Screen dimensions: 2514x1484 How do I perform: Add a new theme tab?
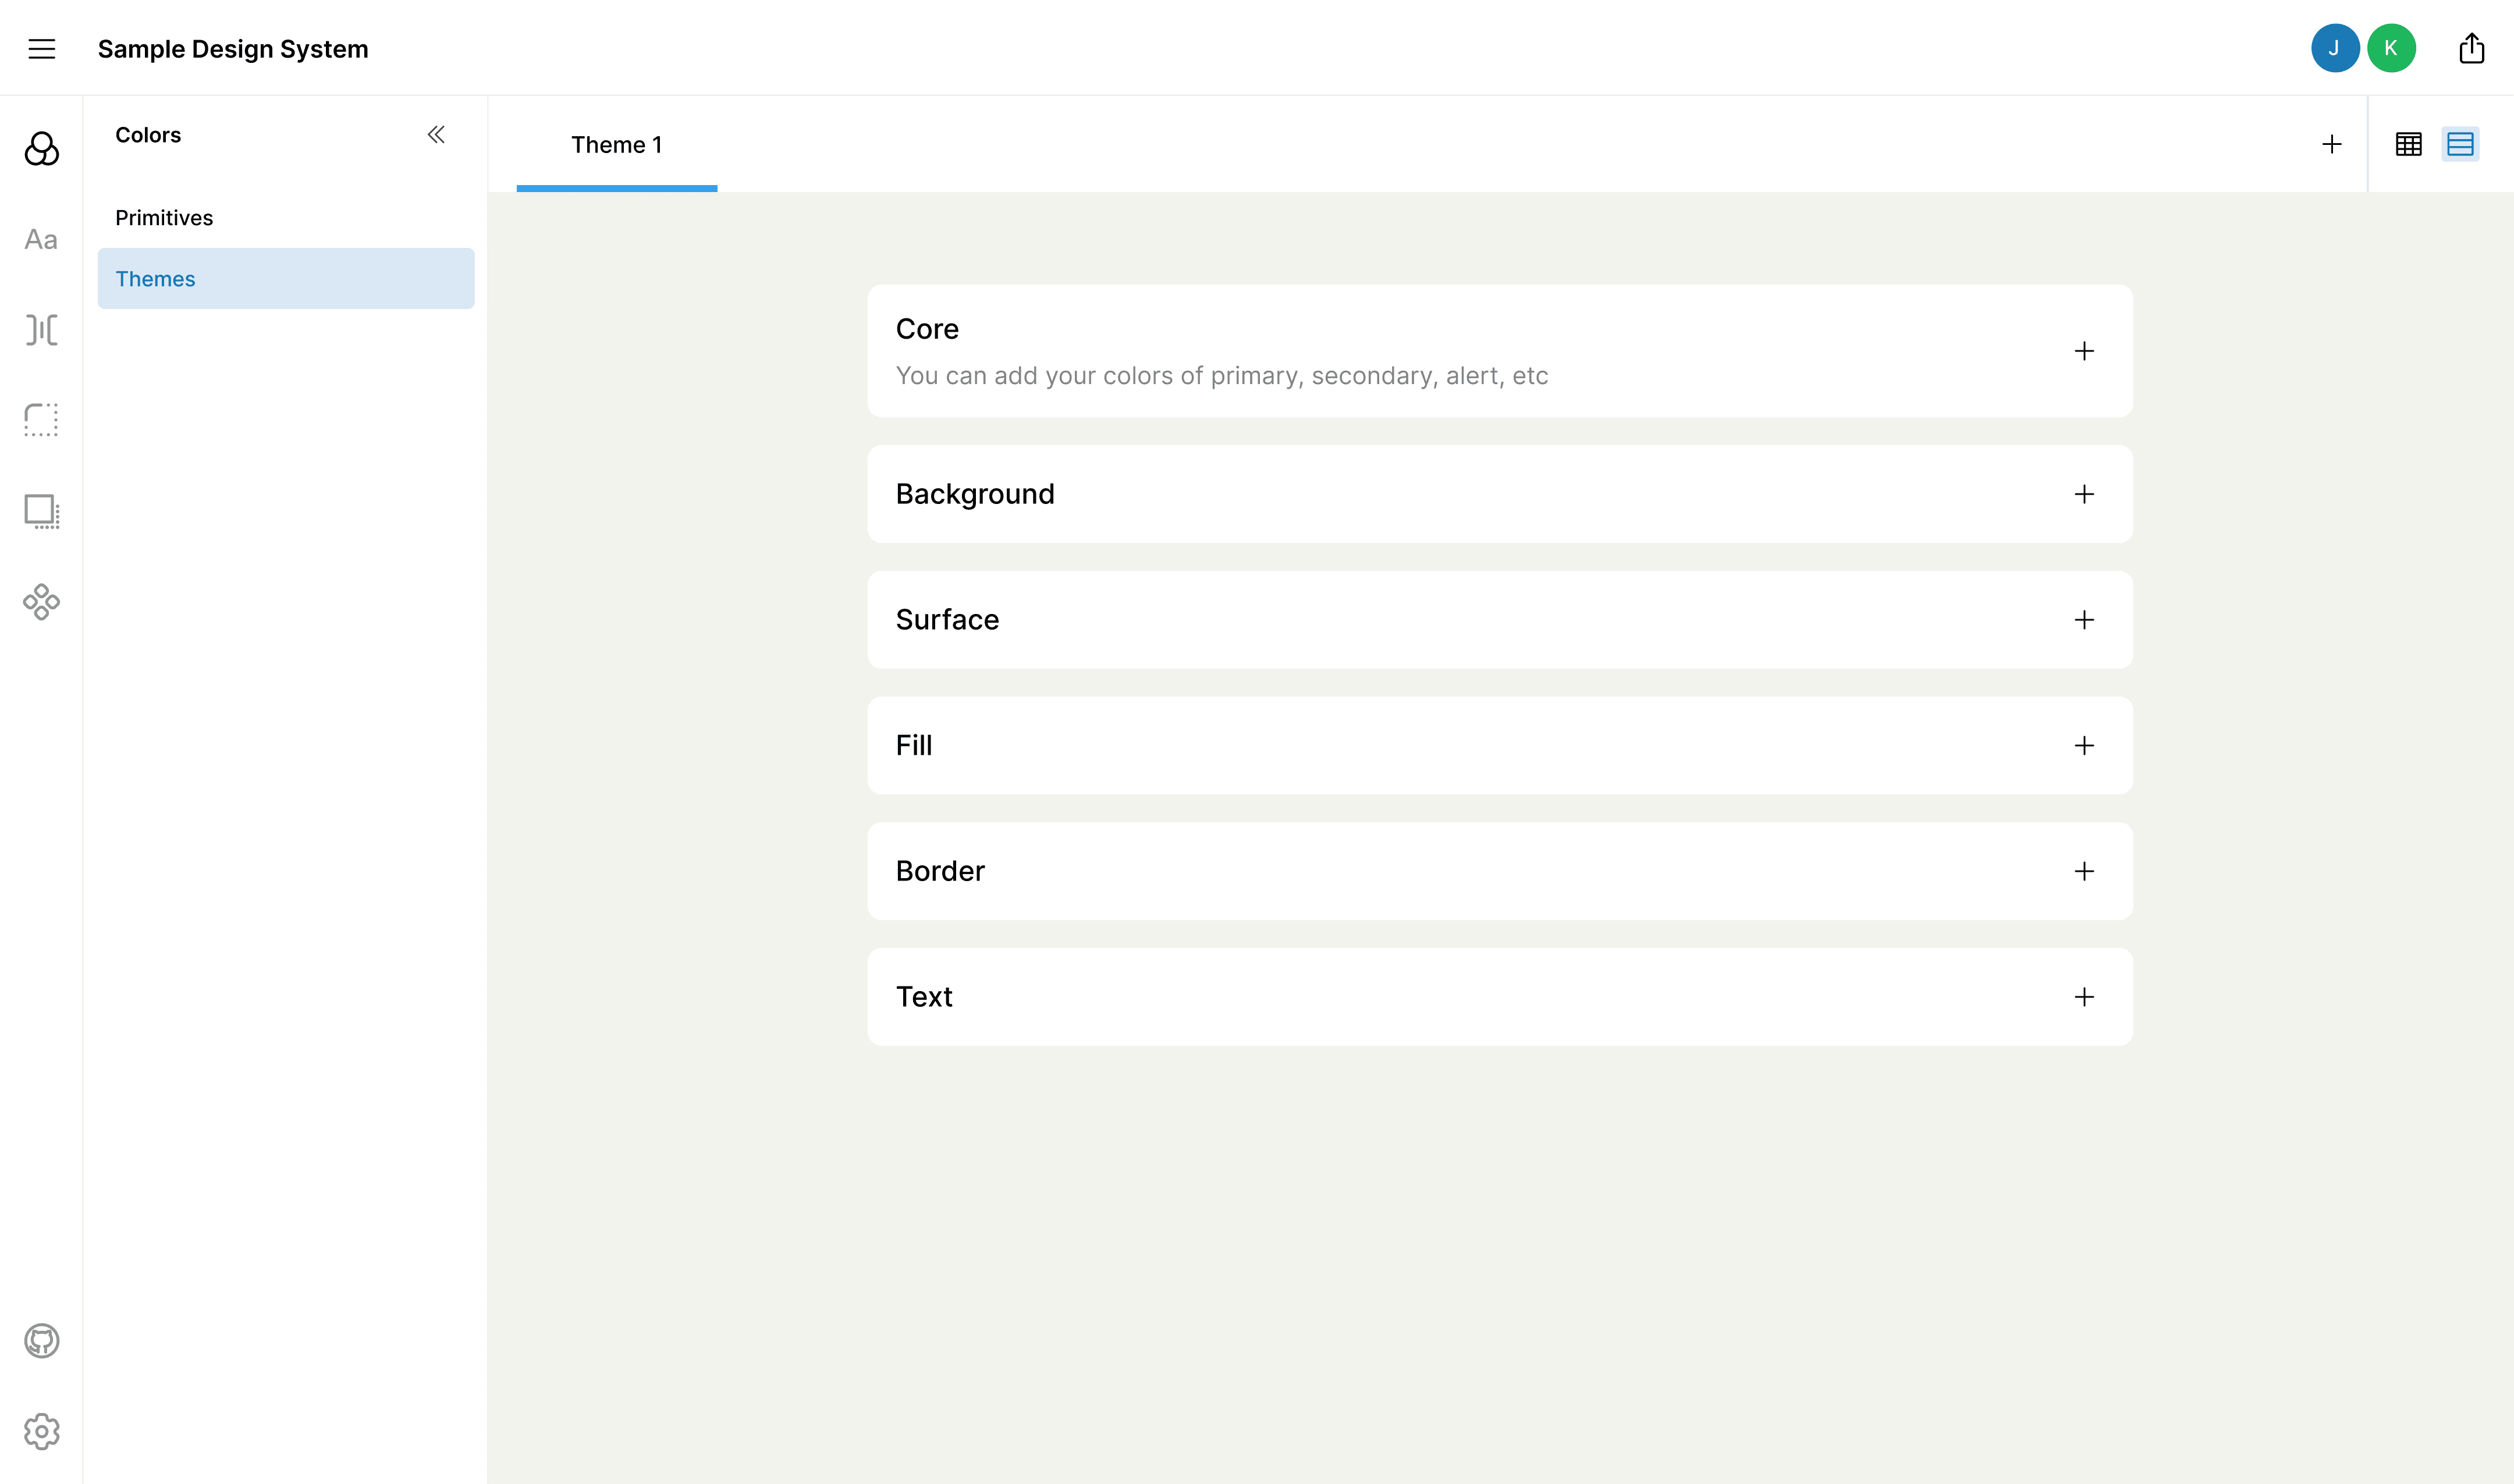[2331, 144]
